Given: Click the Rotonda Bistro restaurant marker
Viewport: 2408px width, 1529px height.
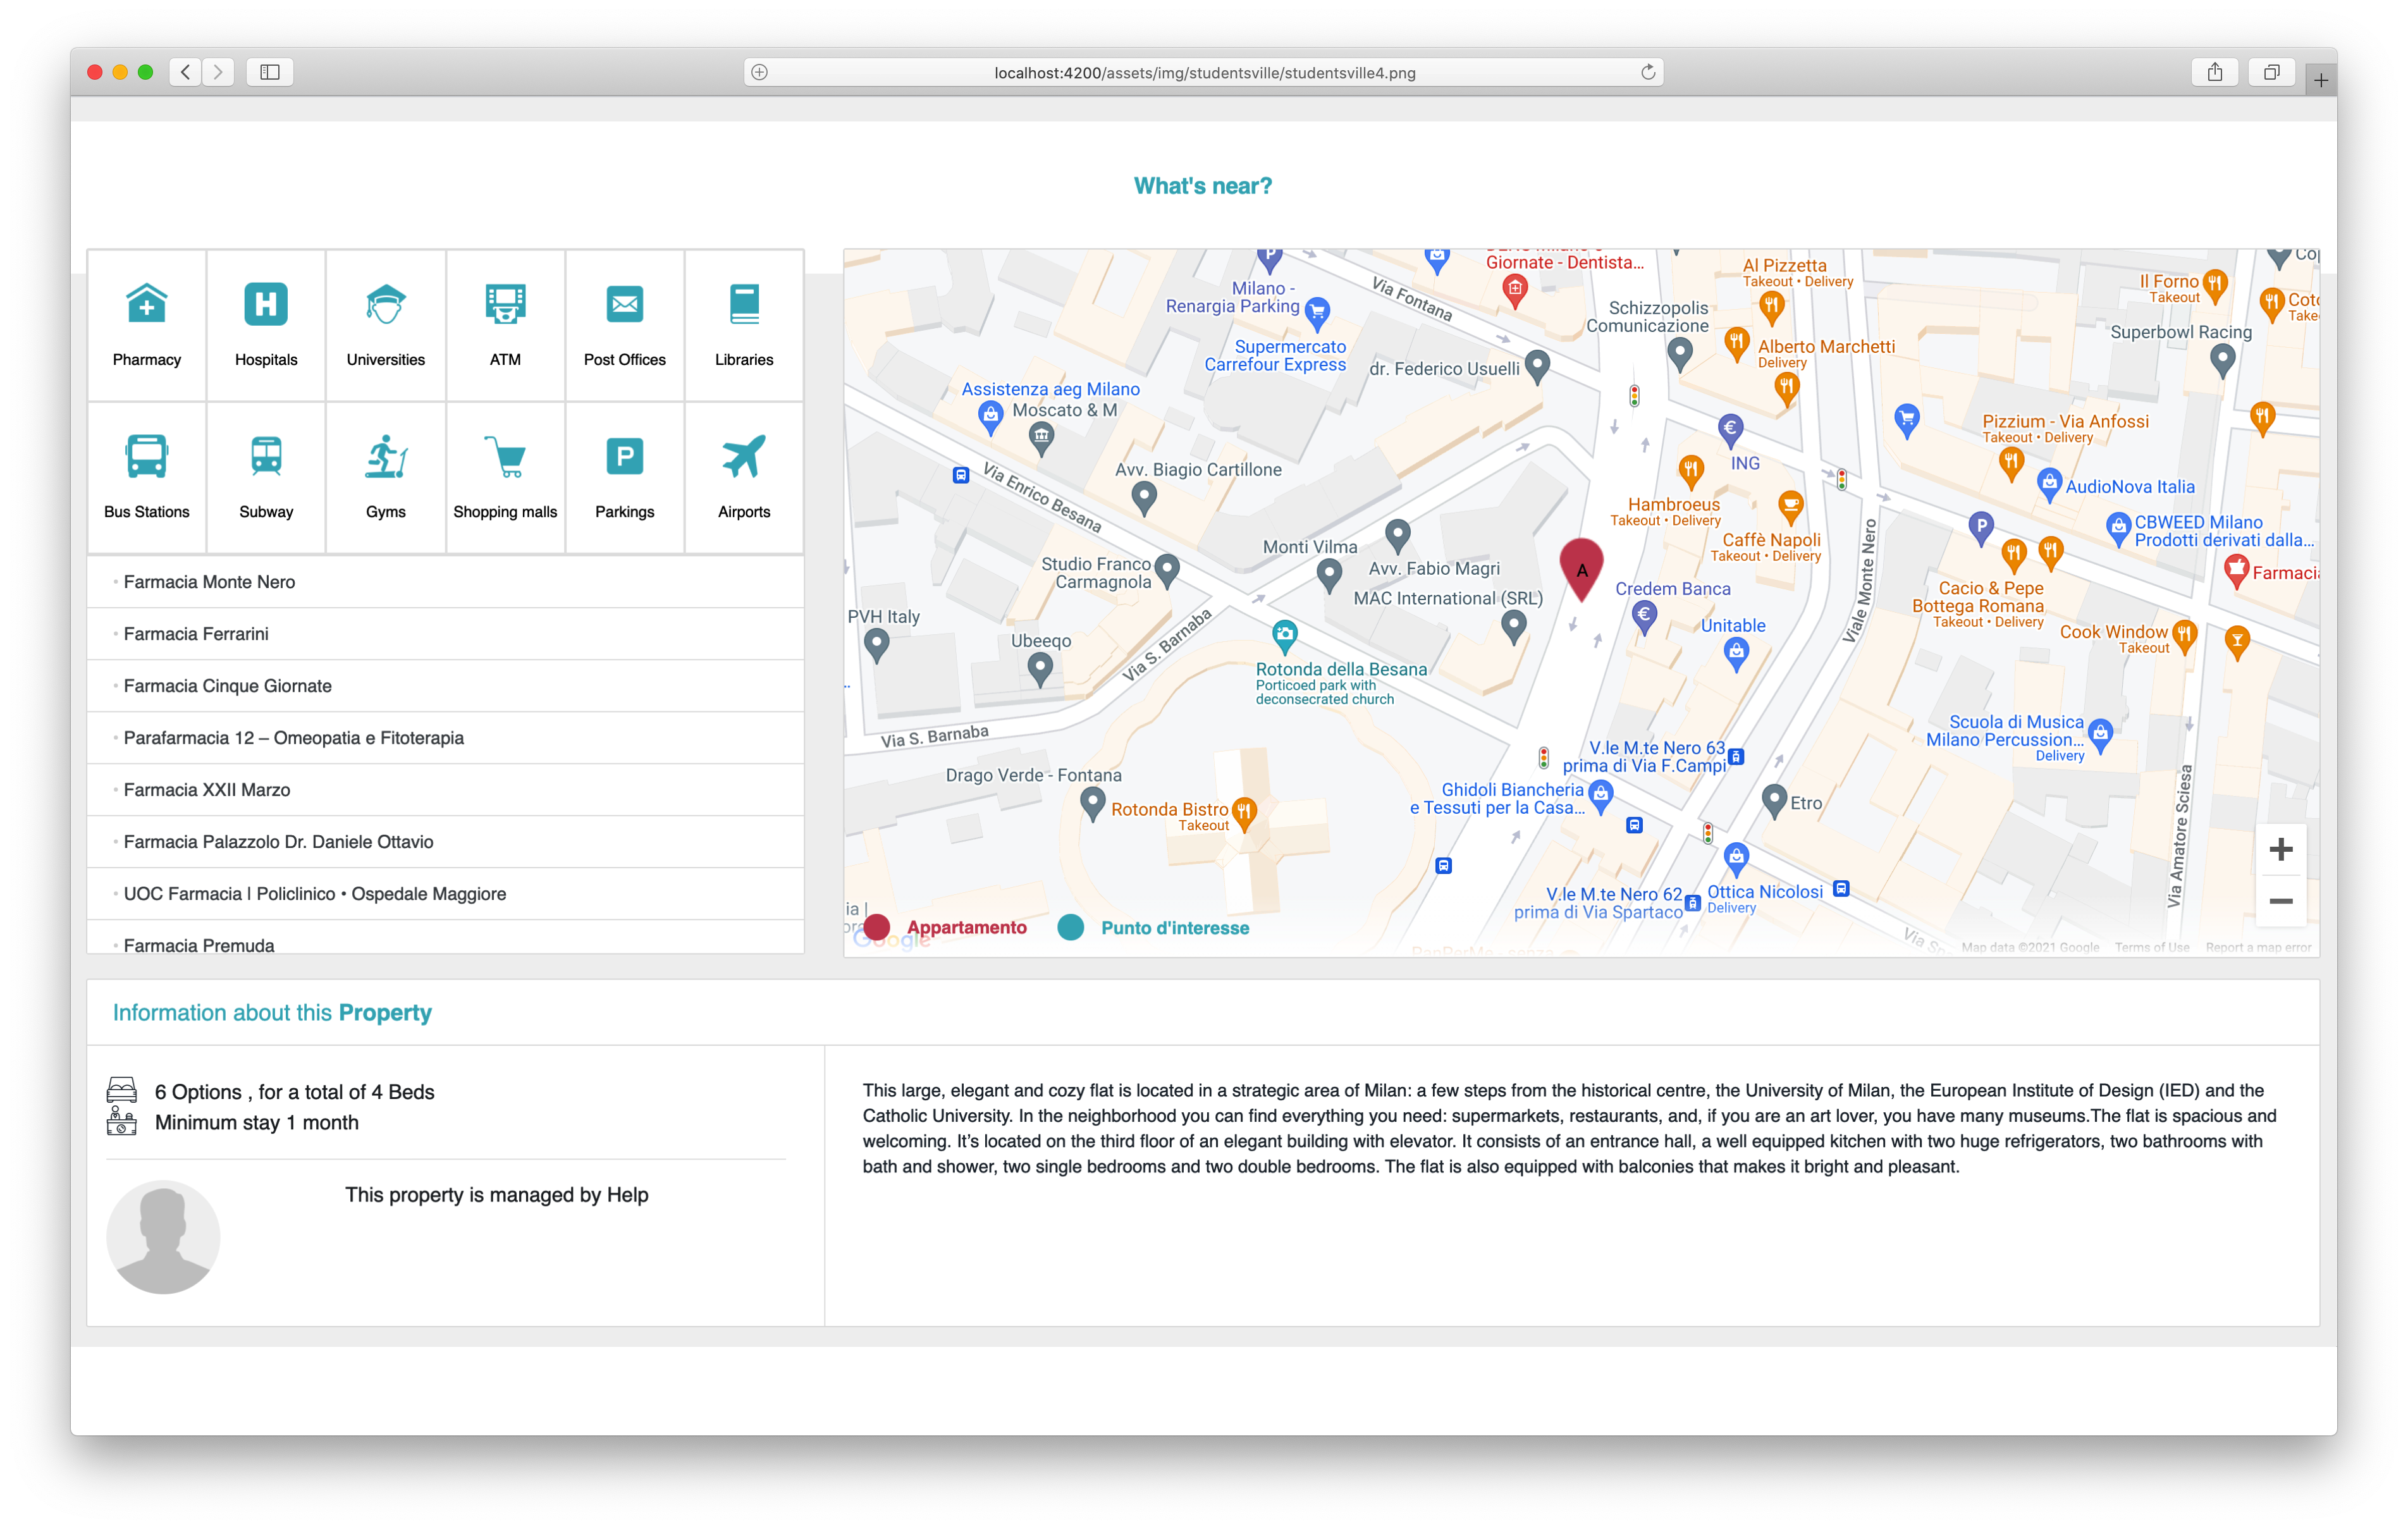Looking at the screenshot, I should (x=1244, y=813).
